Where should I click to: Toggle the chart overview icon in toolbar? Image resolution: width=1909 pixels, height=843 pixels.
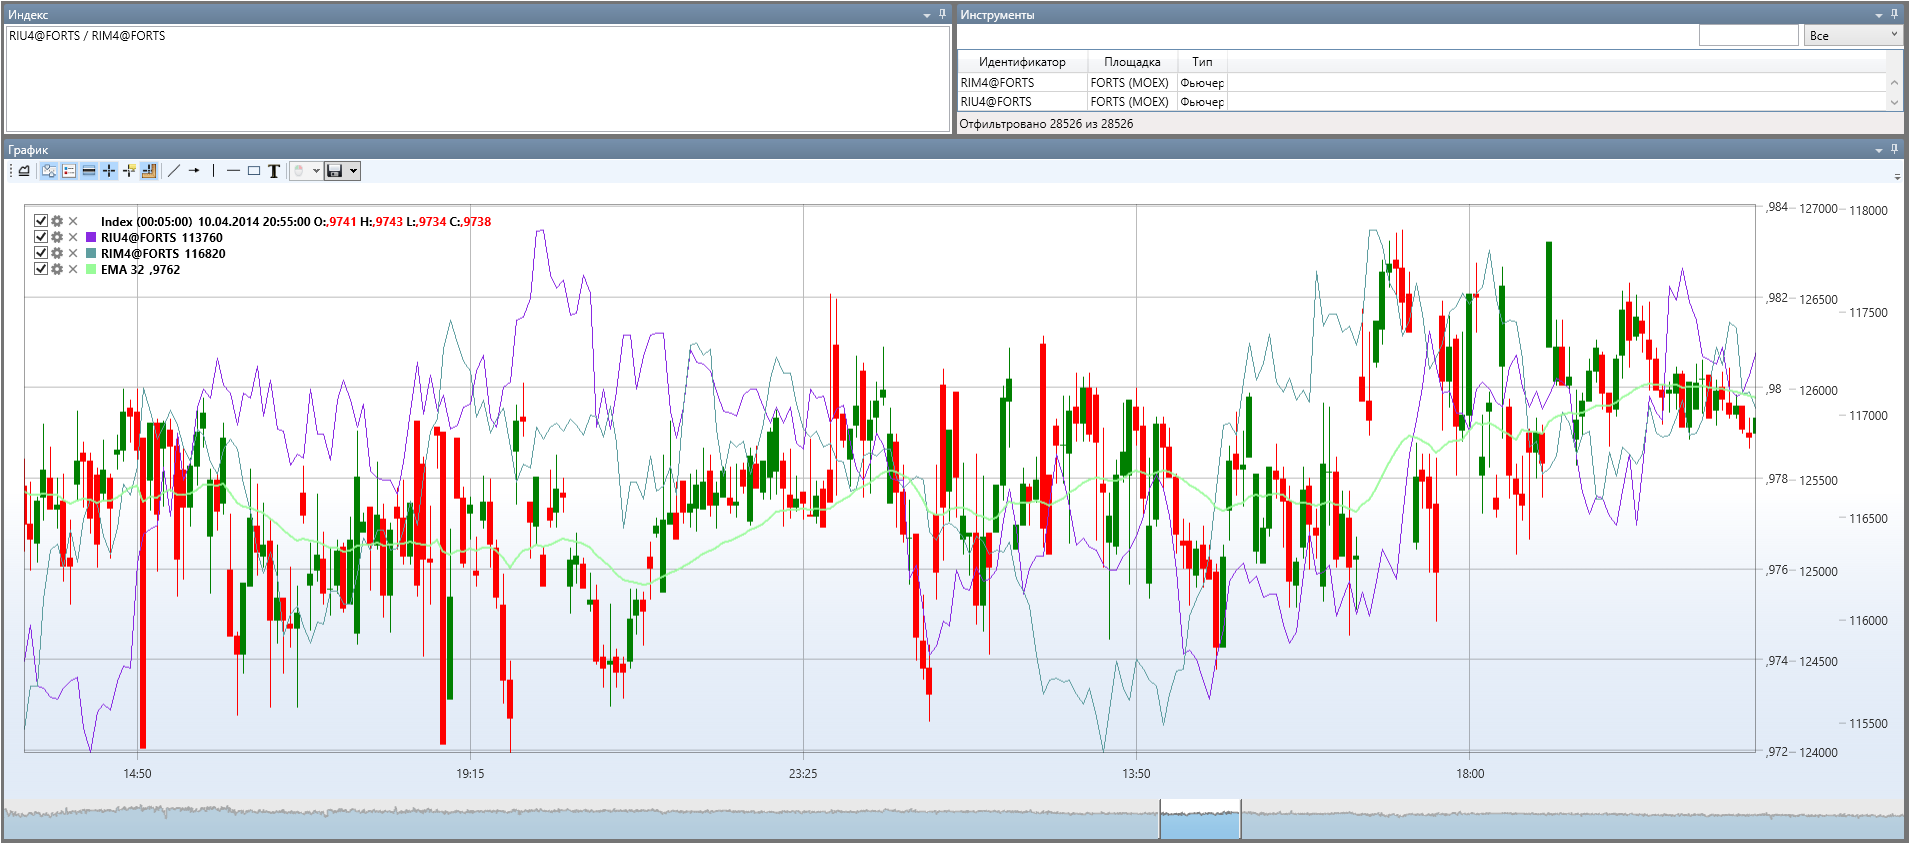(48, 171)
